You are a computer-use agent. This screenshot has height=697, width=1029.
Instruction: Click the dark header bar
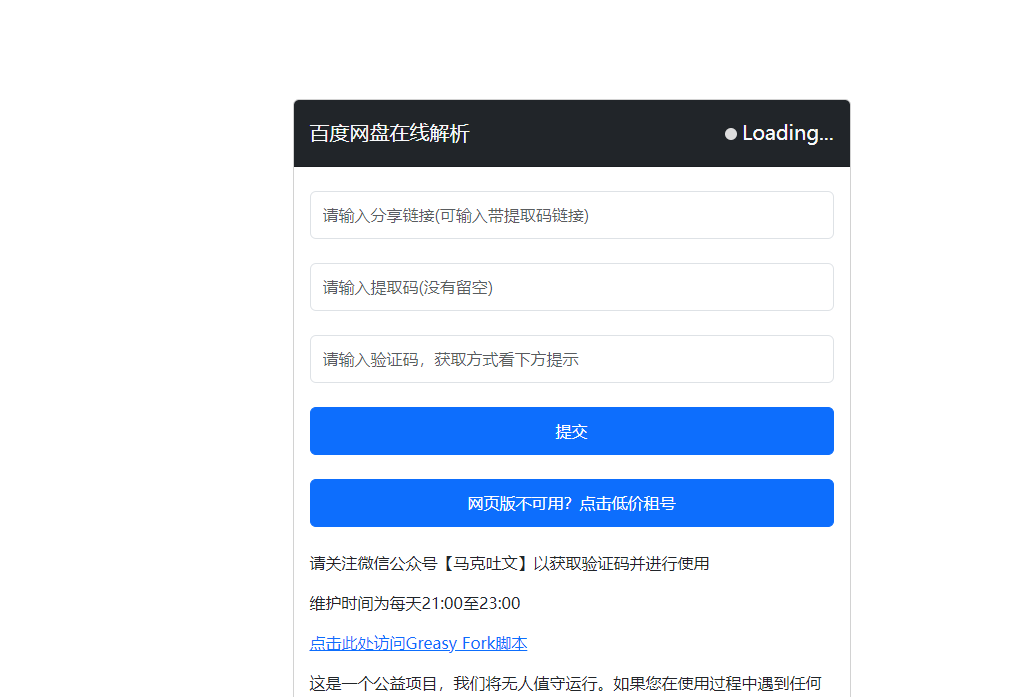pos(571,132)
